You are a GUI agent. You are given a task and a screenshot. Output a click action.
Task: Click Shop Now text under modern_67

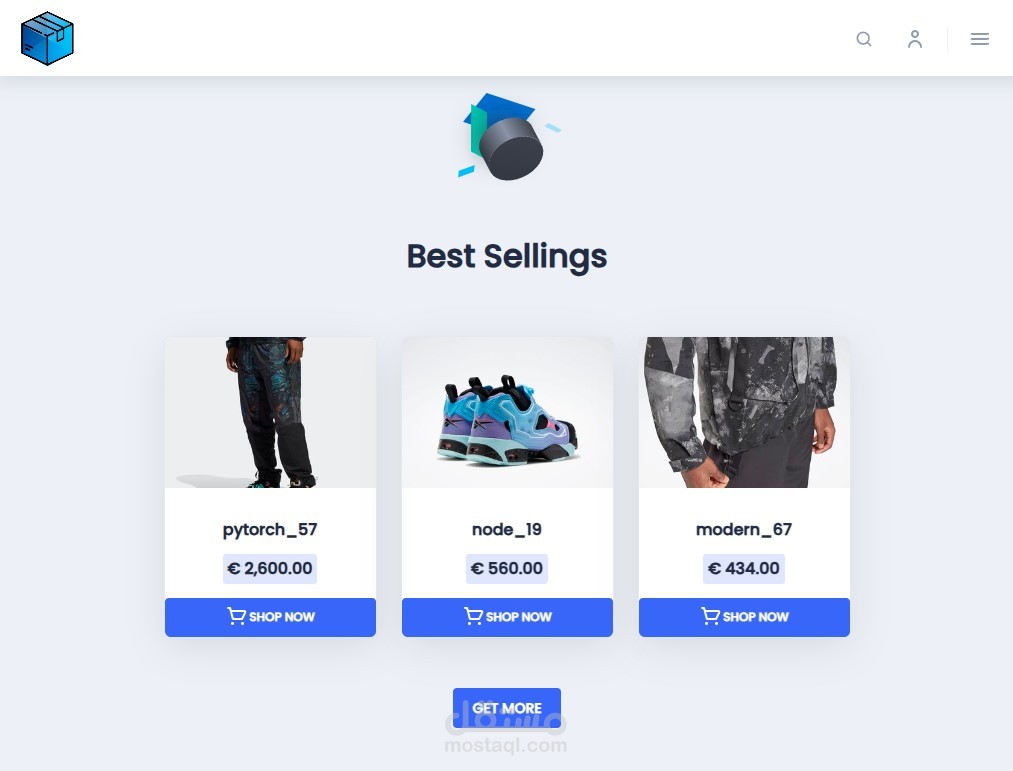756,617
